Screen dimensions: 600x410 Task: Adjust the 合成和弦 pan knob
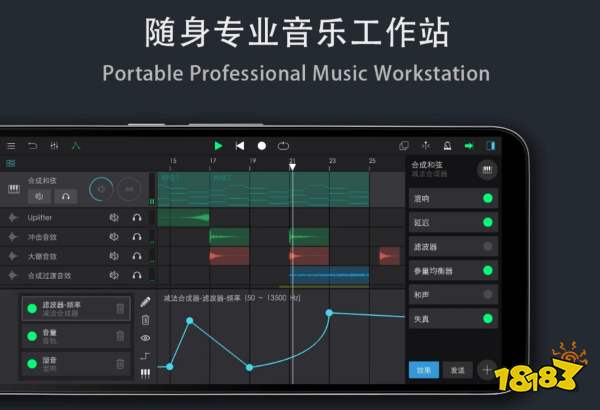coord(129,189)
